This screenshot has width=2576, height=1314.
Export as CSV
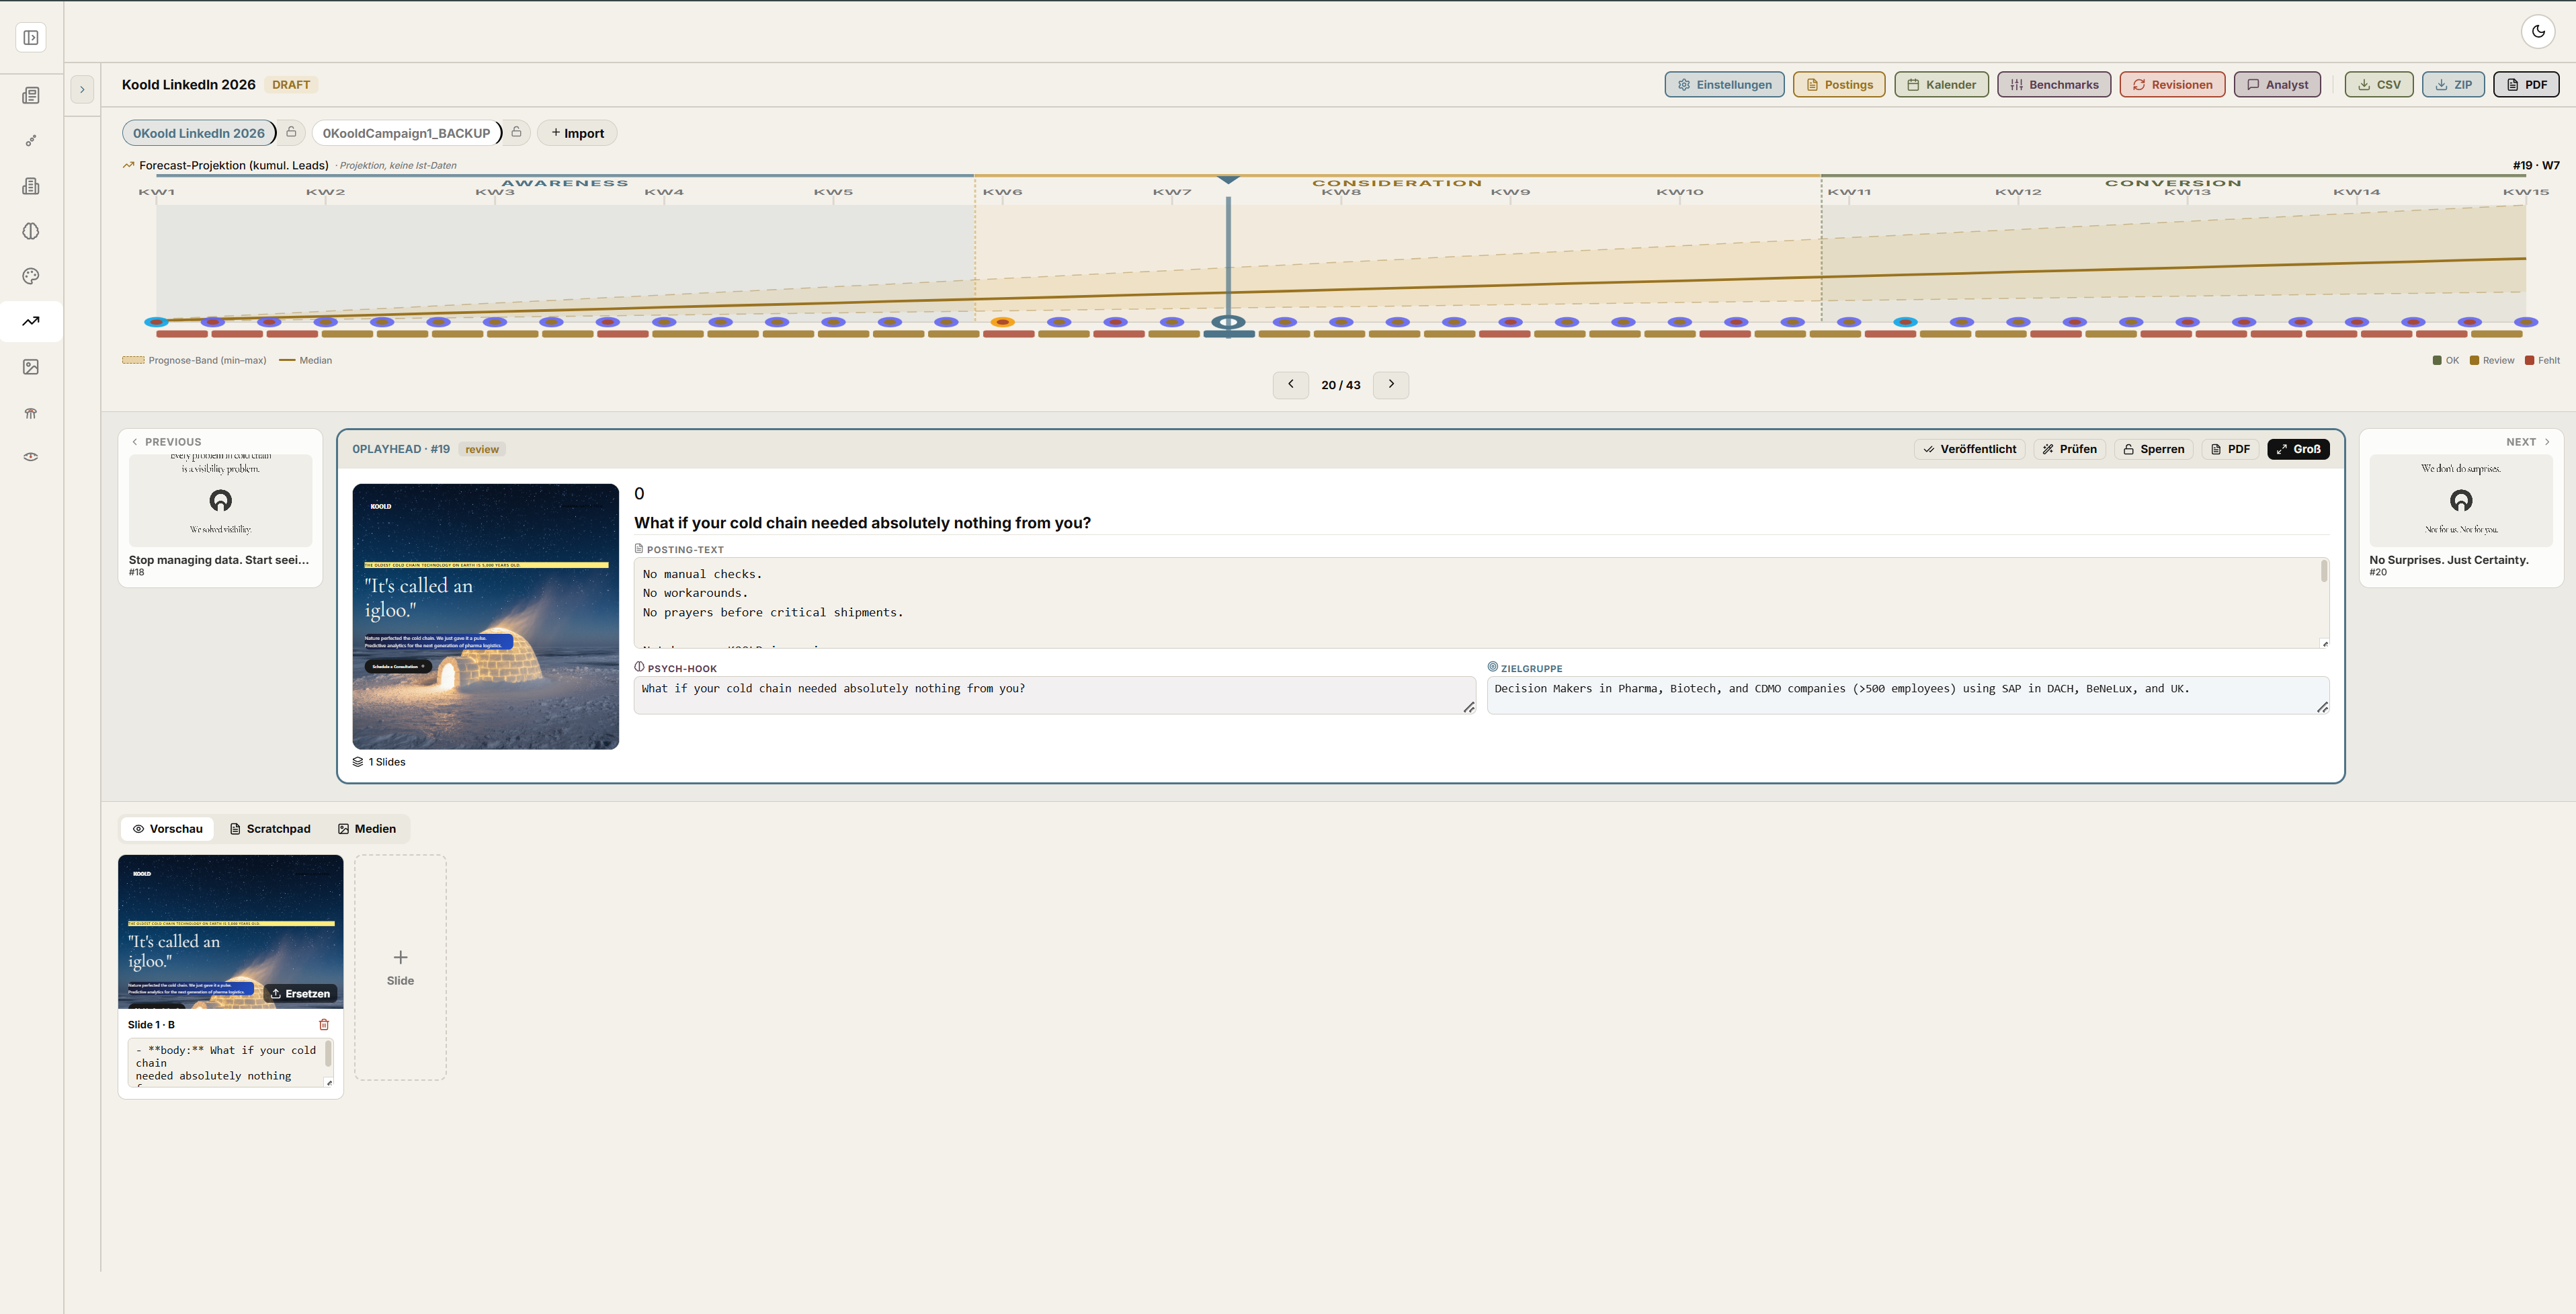click(2379, 85)
